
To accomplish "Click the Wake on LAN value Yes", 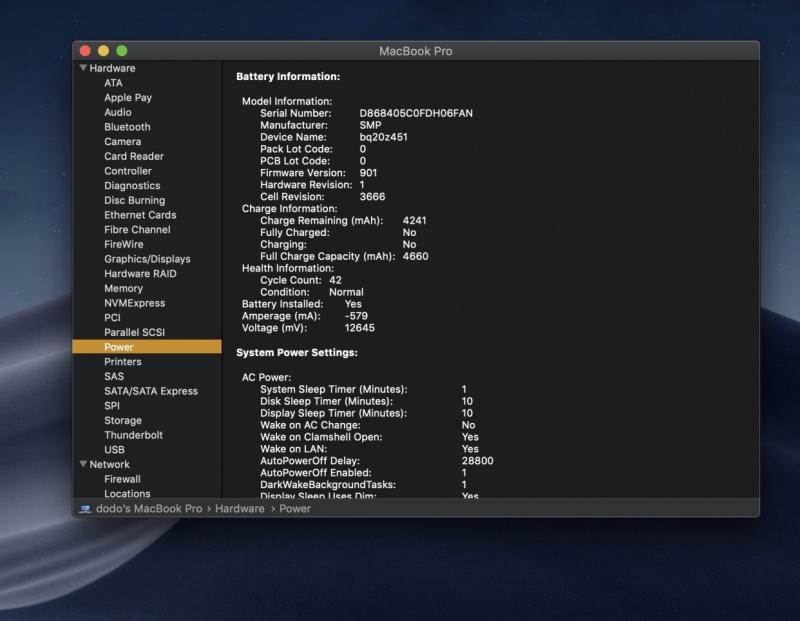I will (470, 449).
